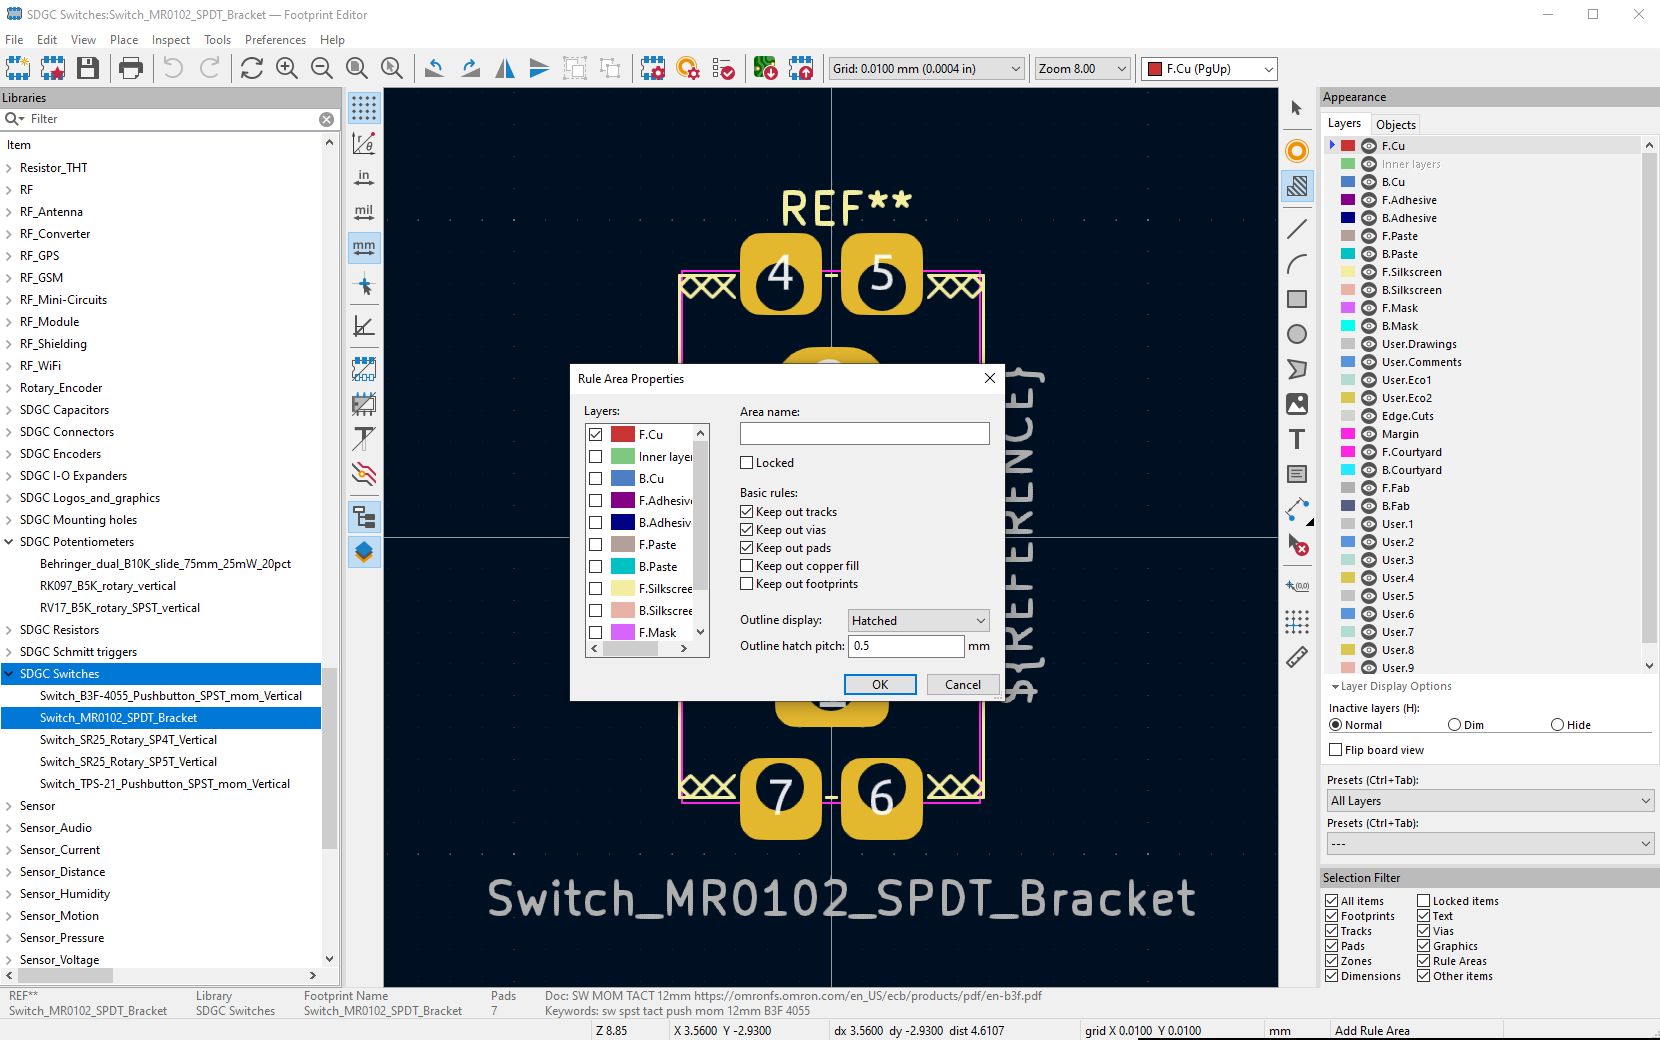Screen dimensions: 1660x1040
Task: Select the Draw Circle tool
Action: [1297, 334]
